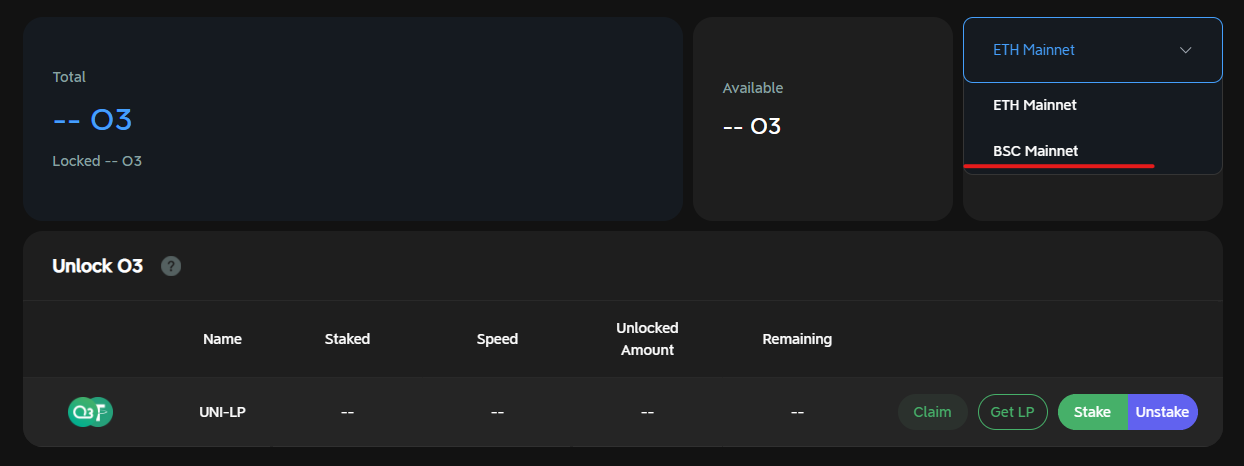Click the chevron arrow in the network selector
1244x466 pixels.
coord(1185,50)
